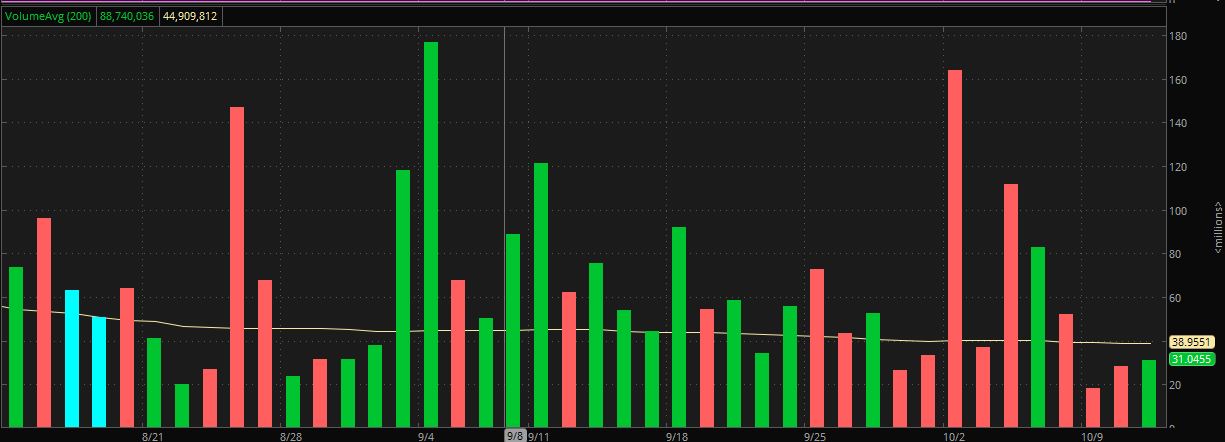Click the VolumeAvg (200) study label
Viewport: 1225px width, 442px height.
click(x=48, y=16)
